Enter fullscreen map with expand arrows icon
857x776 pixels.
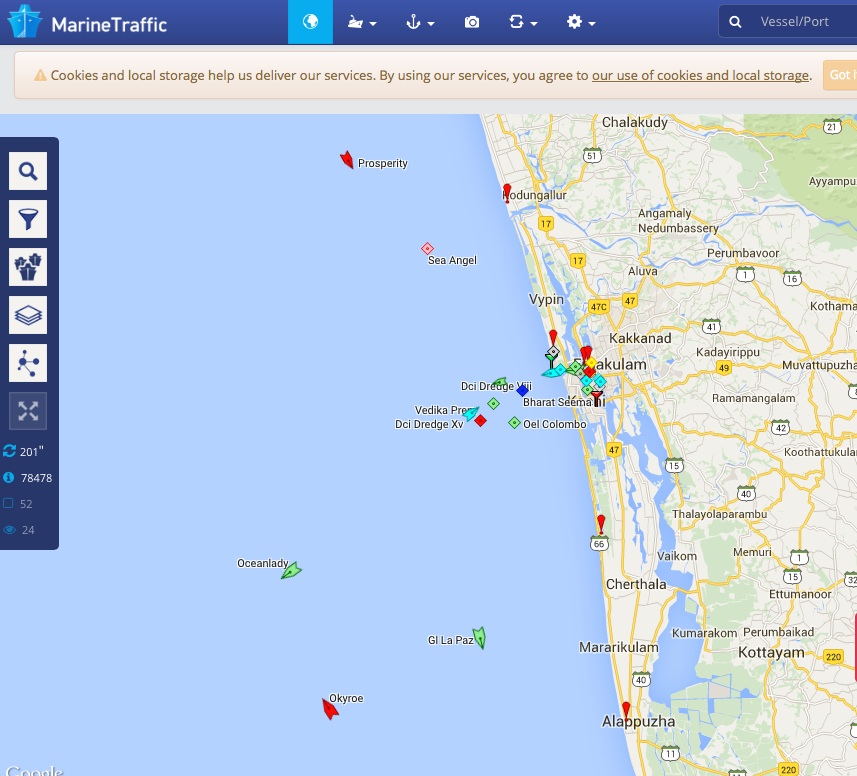pos(28,411)
